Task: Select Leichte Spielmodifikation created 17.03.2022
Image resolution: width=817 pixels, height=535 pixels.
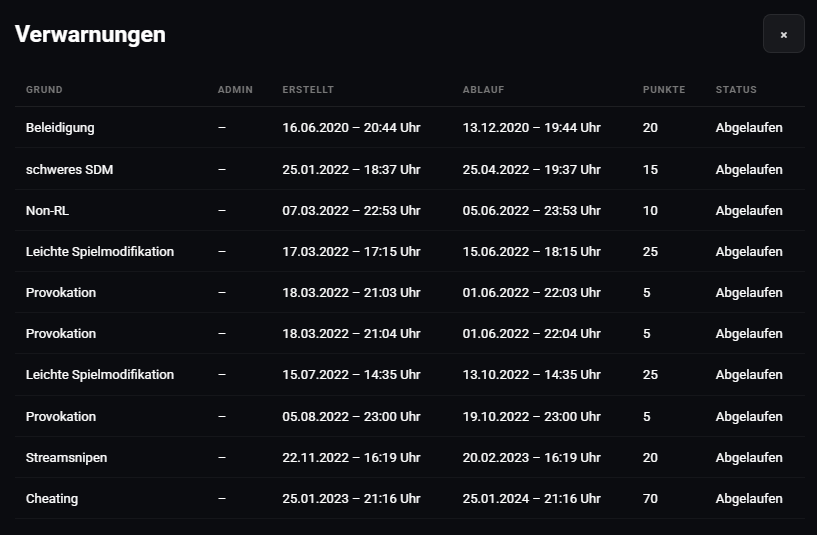Action: [x=100, y=252]
